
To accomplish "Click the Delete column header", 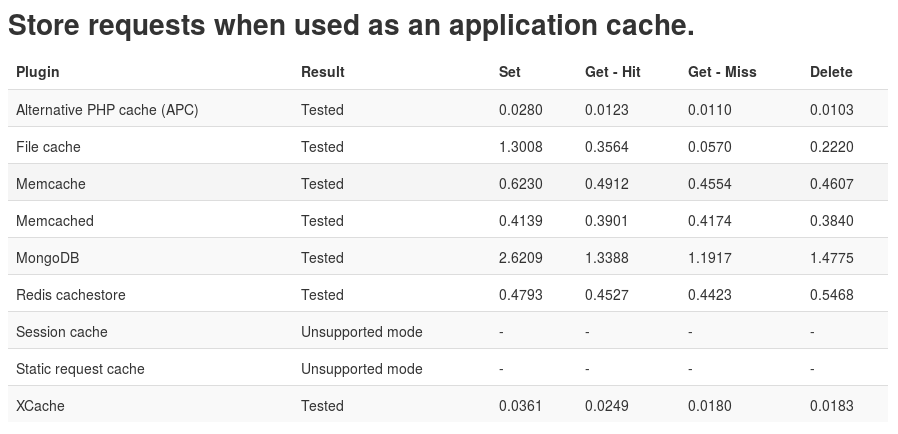I will coord(831,72).
